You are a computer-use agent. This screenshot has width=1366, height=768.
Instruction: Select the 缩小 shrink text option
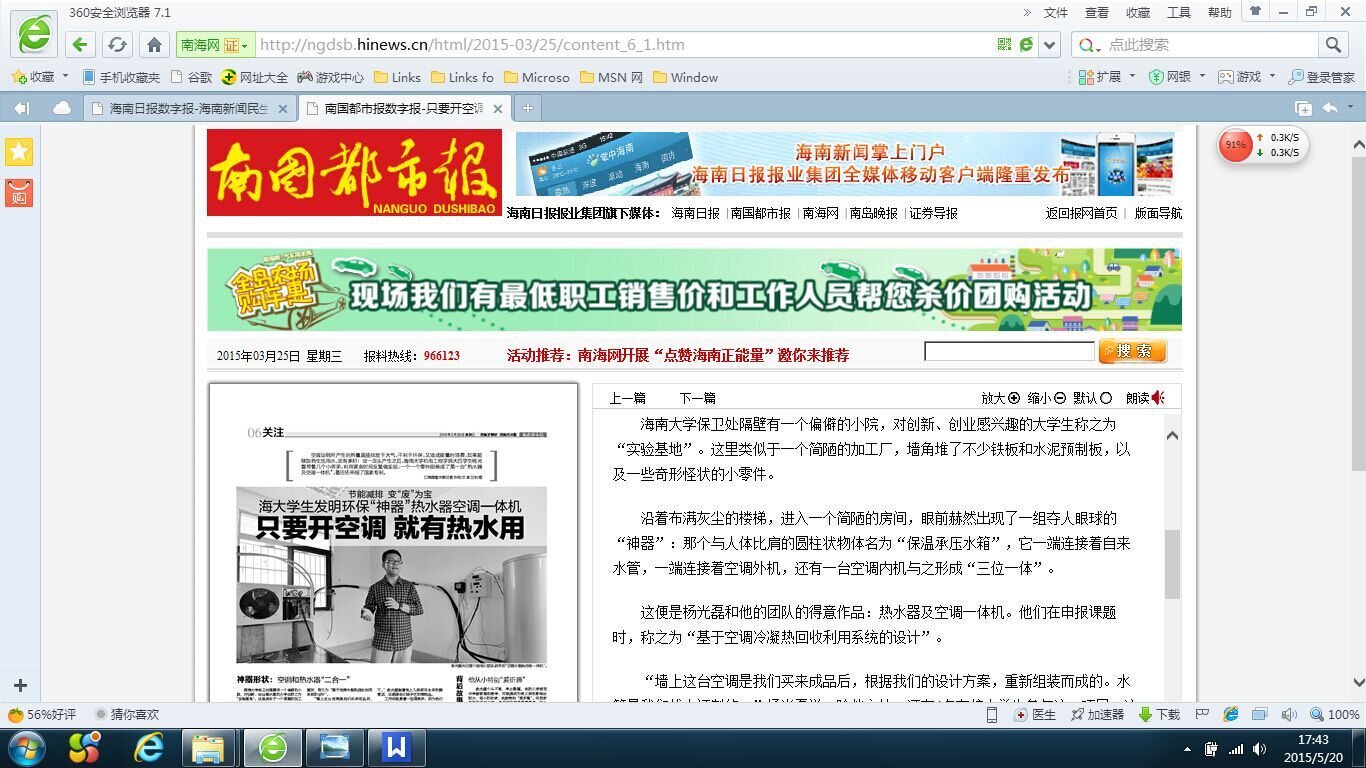click(1046, 398)
